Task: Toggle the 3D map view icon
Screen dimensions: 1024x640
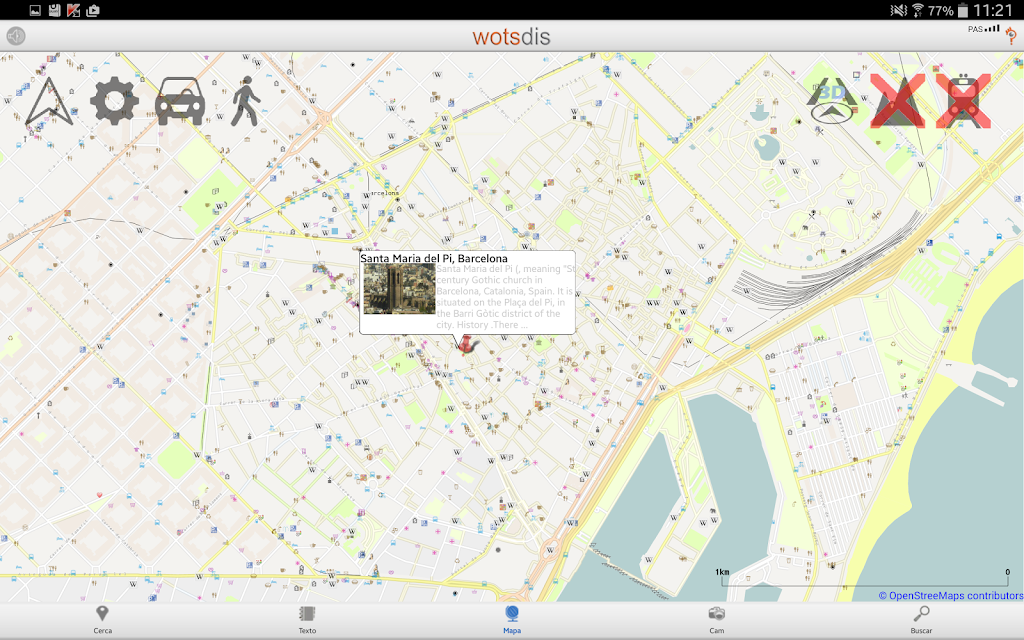Action: (832, 101)
